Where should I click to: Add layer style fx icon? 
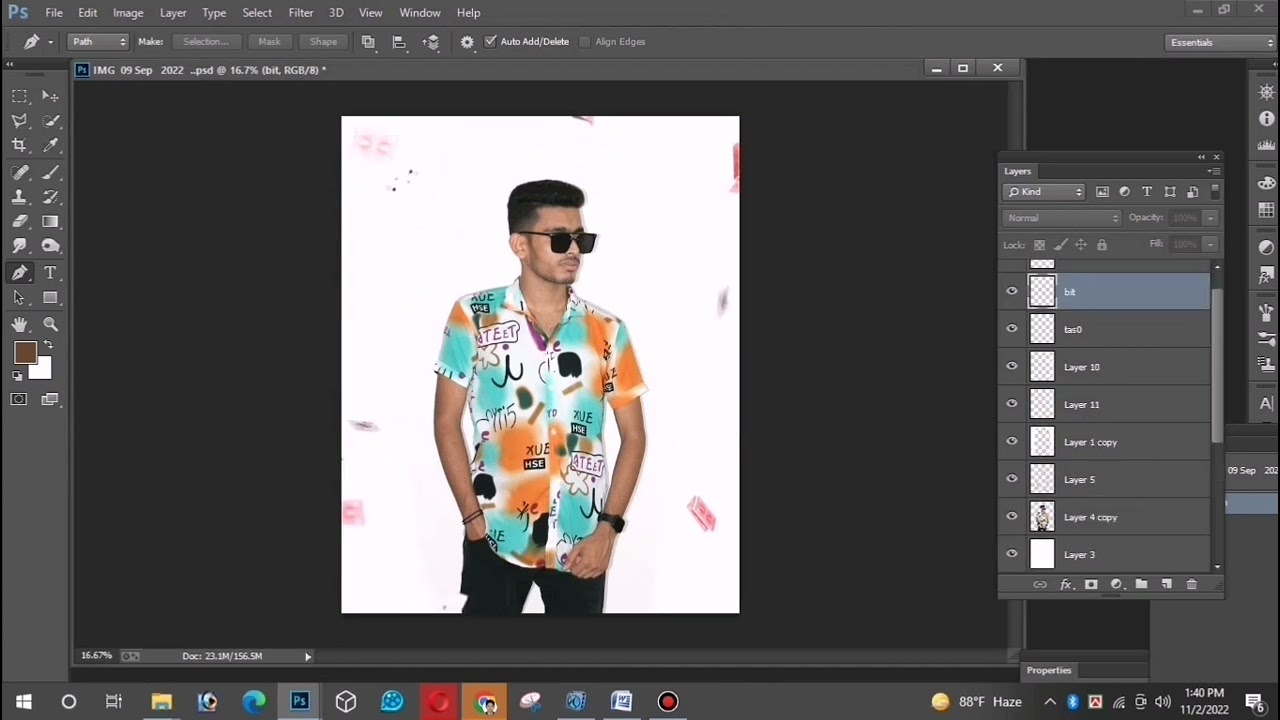1066,584
